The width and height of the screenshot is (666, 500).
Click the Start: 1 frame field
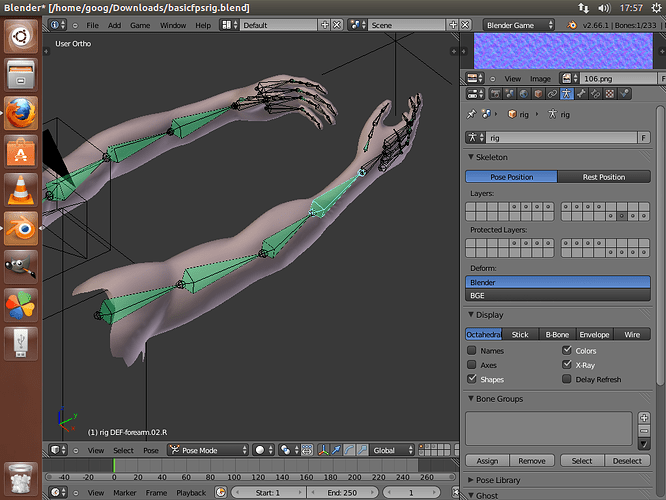point(268,492)
